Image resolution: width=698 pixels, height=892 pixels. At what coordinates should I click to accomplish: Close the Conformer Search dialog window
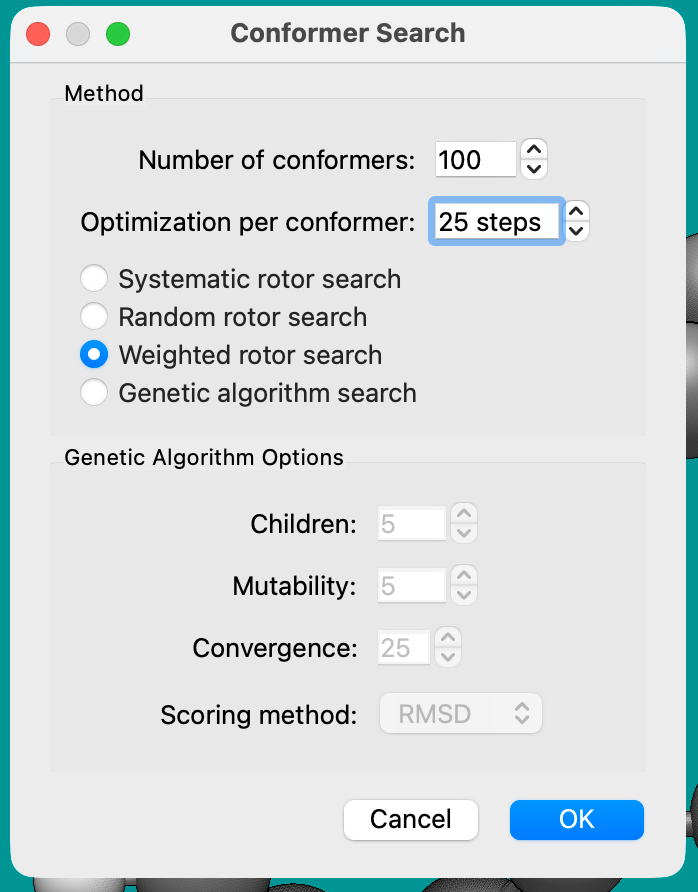tap(38, 35)
